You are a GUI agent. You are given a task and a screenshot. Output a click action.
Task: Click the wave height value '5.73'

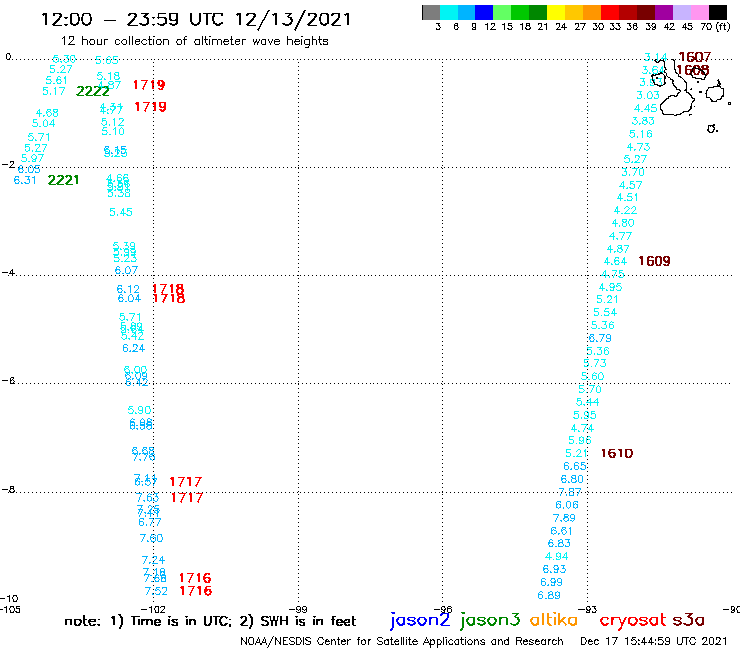click(595, 363)
